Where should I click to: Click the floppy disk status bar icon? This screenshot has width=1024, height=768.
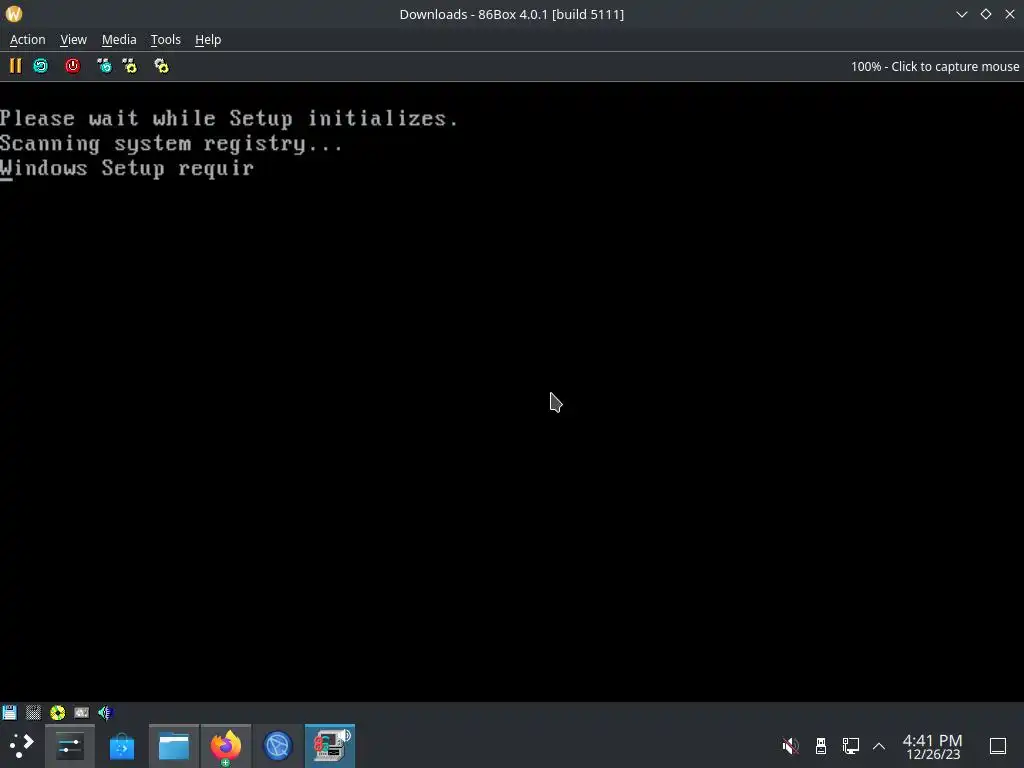point(9,712)
